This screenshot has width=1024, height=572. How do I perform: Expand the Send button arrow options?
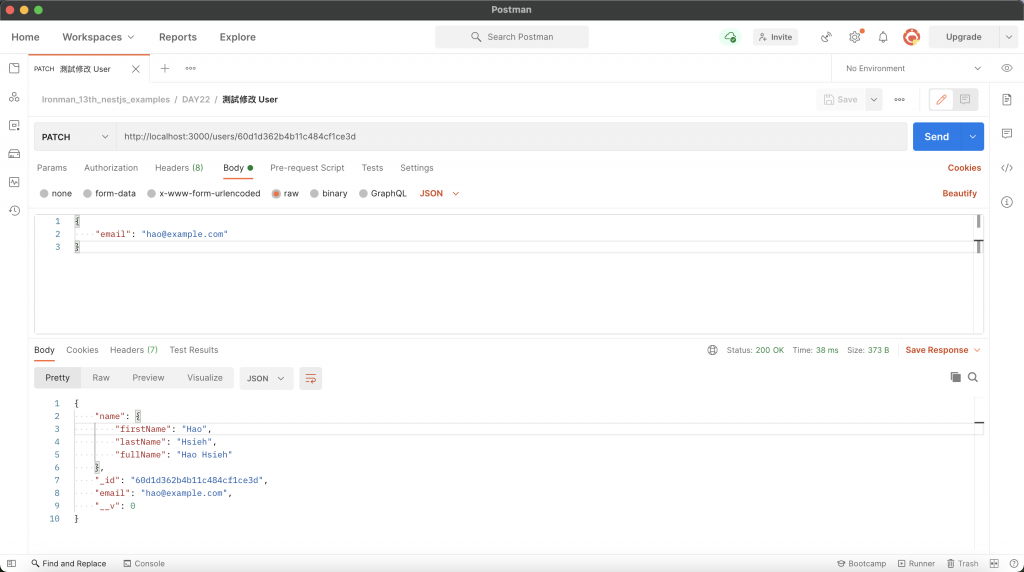(972, 137)
